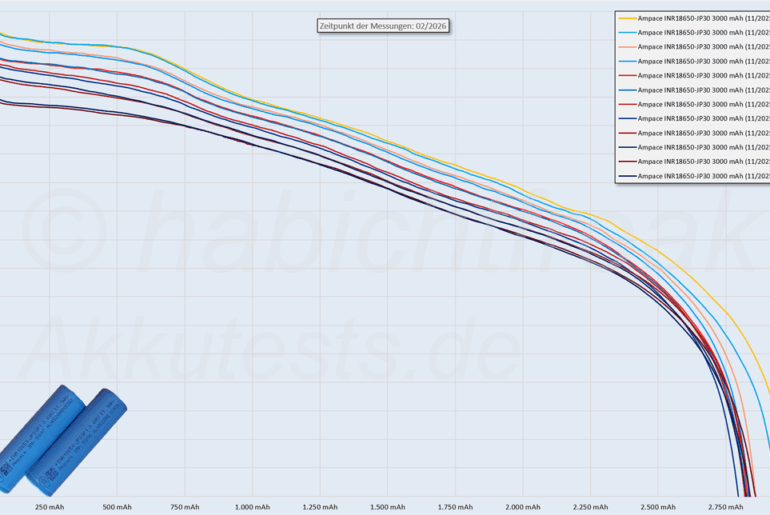The image size is (770, 515).
Task: Select the 2.750 mAh tick label
Action: pyautogui.click(x=724, y=507)
